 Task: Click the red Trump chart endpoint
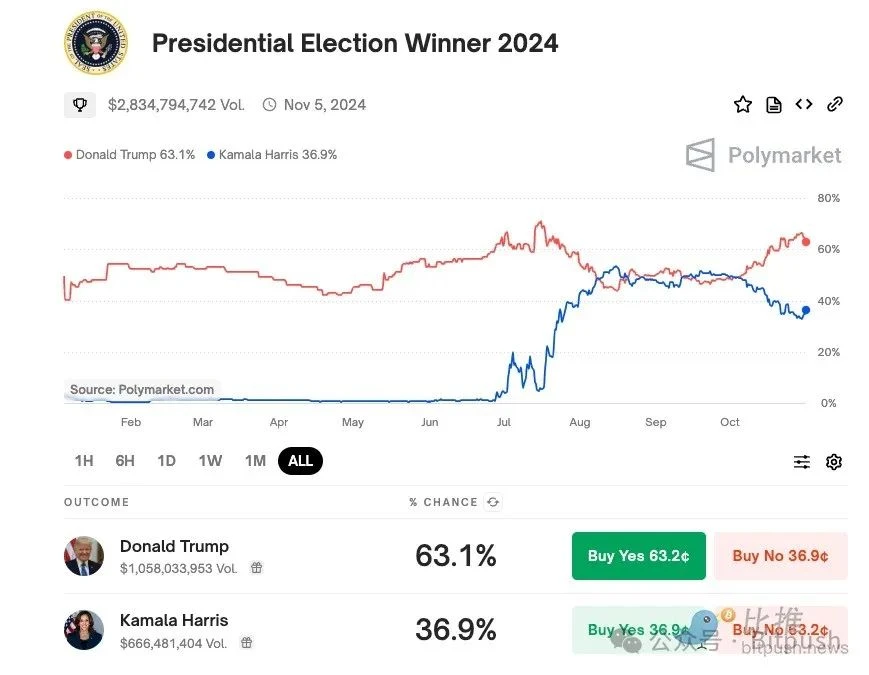(x=806, y=242)
